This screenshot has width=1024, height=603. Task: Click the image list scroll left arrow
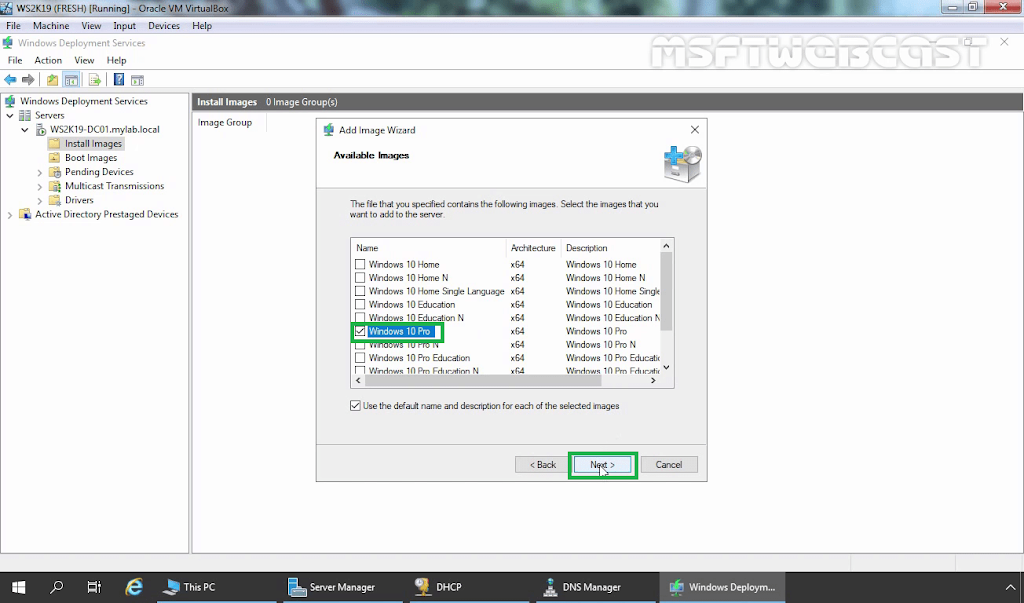358,380
